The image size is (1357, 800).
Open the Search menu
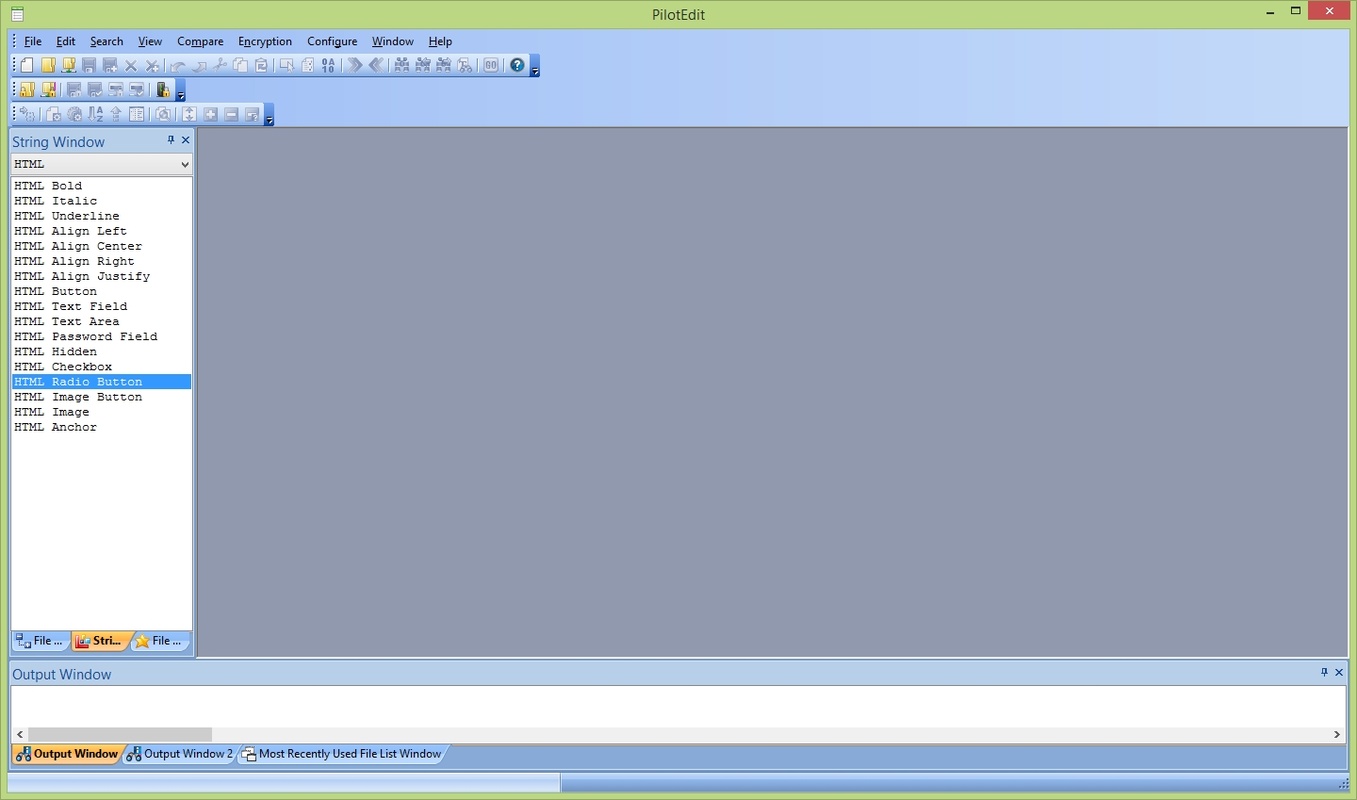click(107, 41)
